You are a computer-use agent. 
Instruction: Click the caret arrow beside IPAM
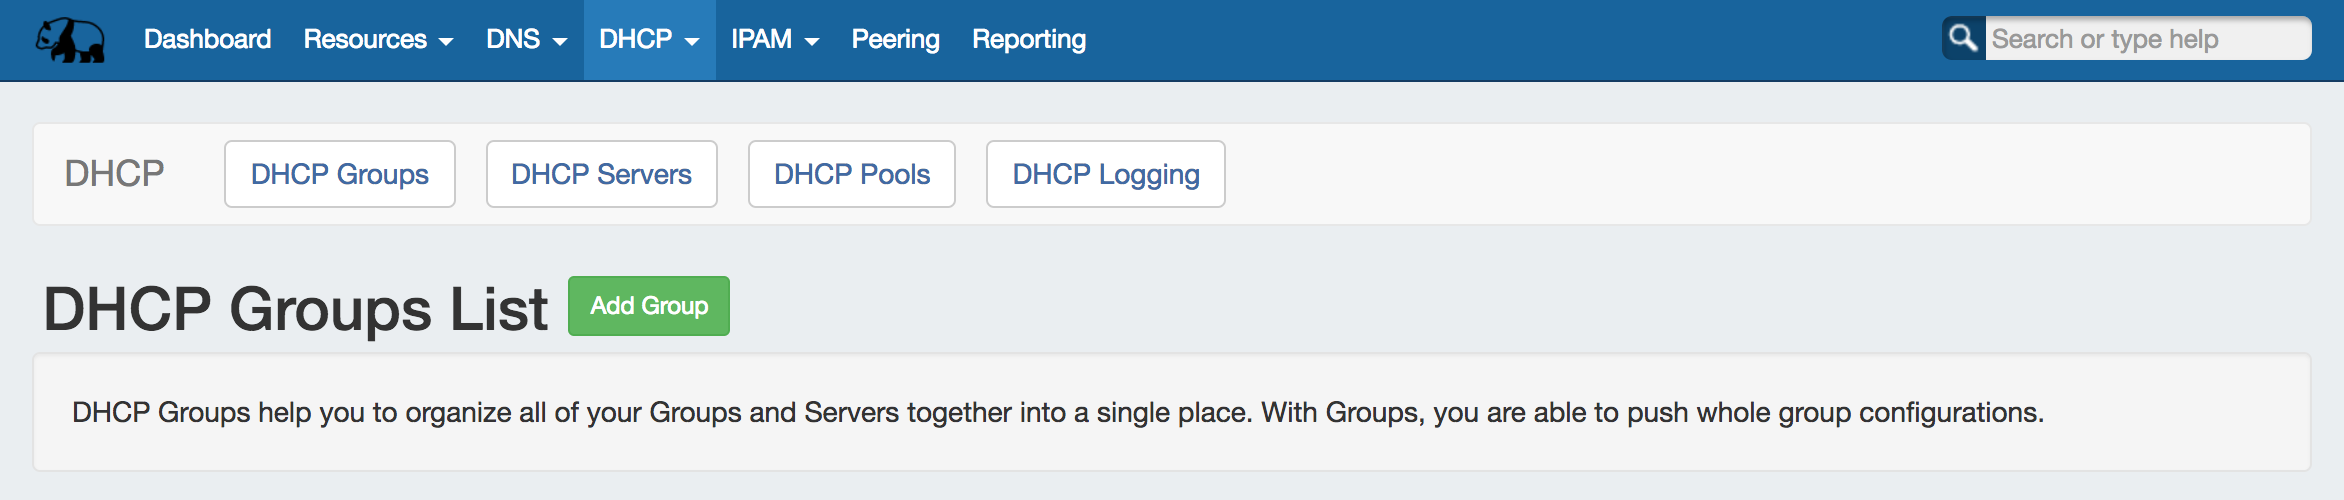[x=812, y=41]
